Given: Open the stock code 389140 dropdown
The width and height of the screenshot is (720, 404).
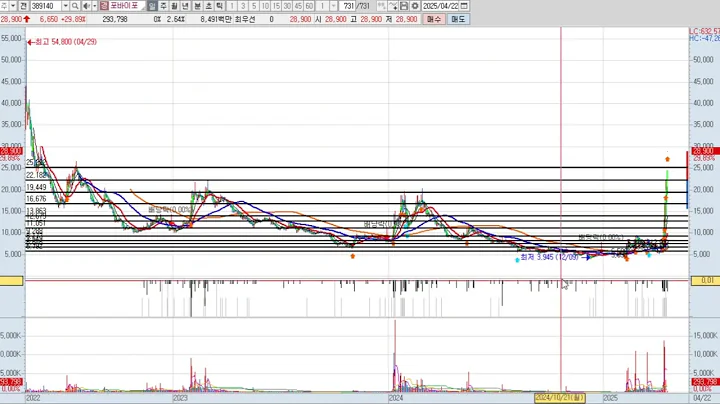Looking at the screenshot, I should click(x=65, y=6).
